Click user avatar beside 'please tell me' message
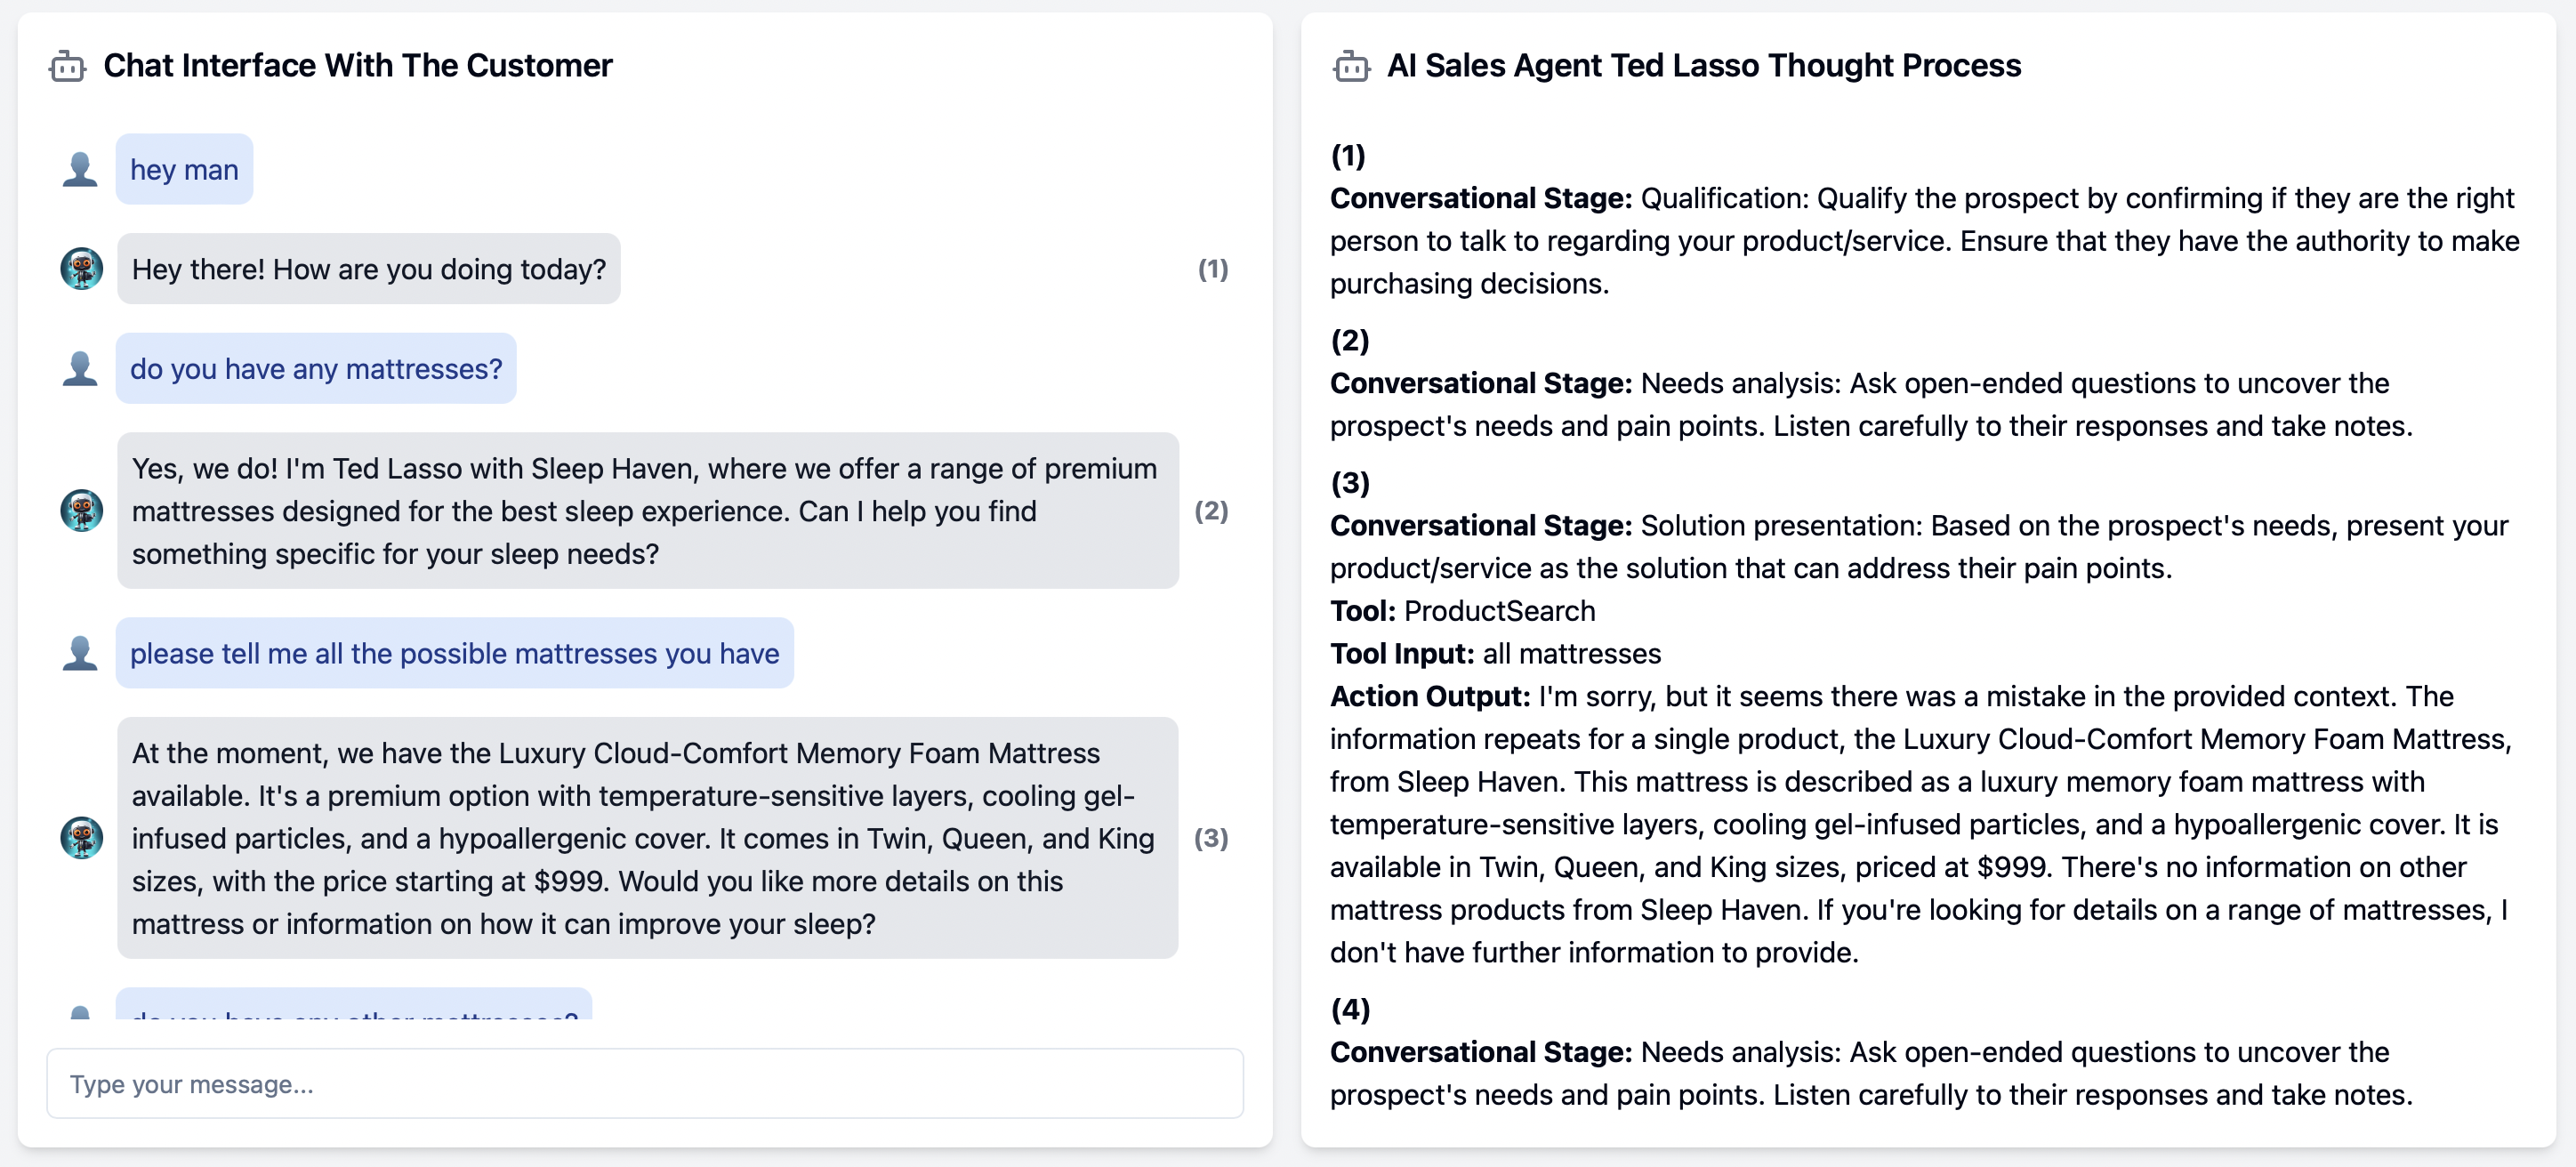 [80, 653]
